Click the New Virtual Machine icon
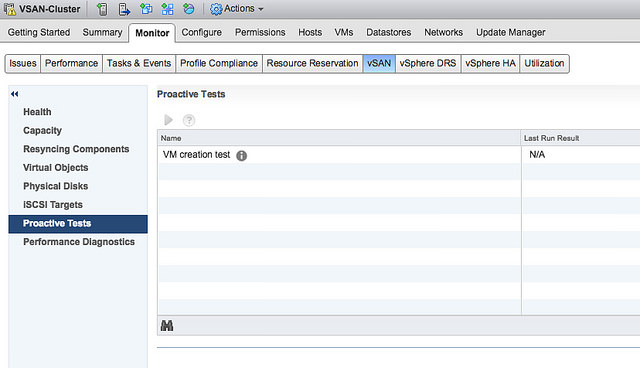This screenshot has height=368, width=640. tap(146, 9)
